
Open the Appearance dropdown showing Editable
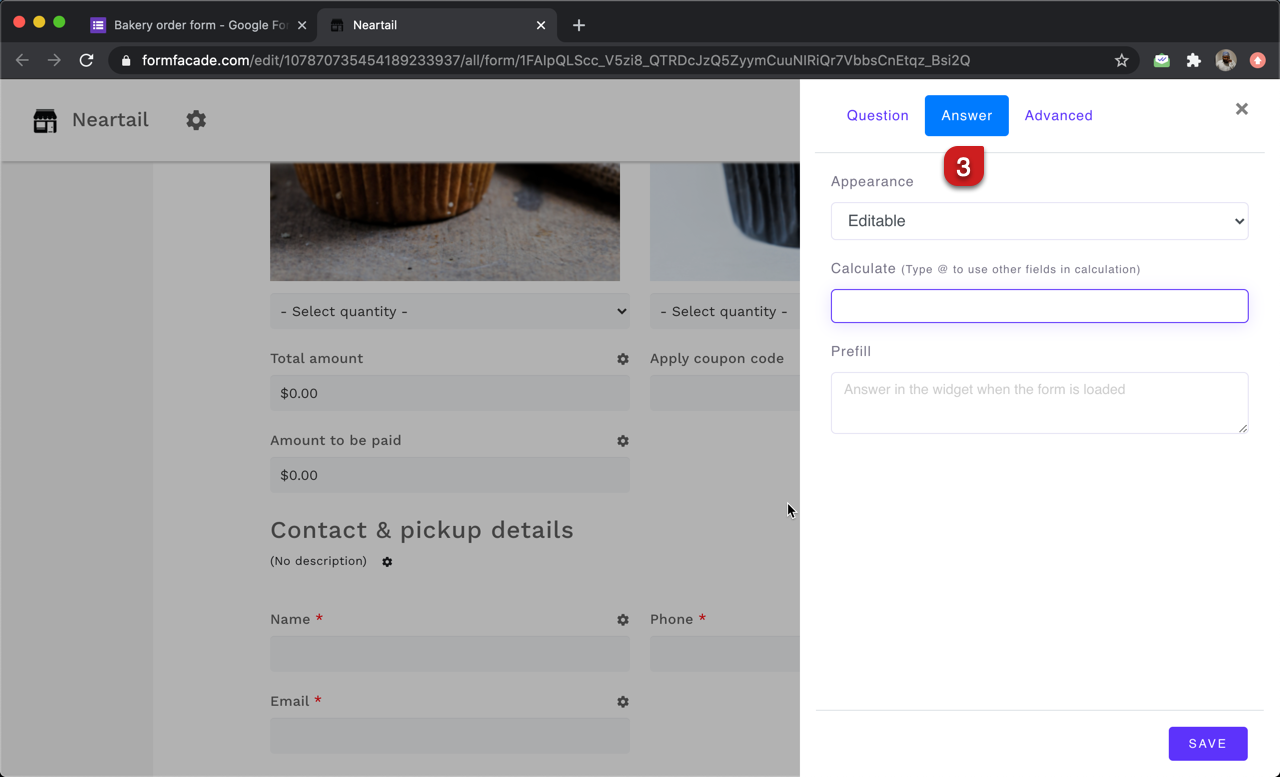click(1039, 221)
